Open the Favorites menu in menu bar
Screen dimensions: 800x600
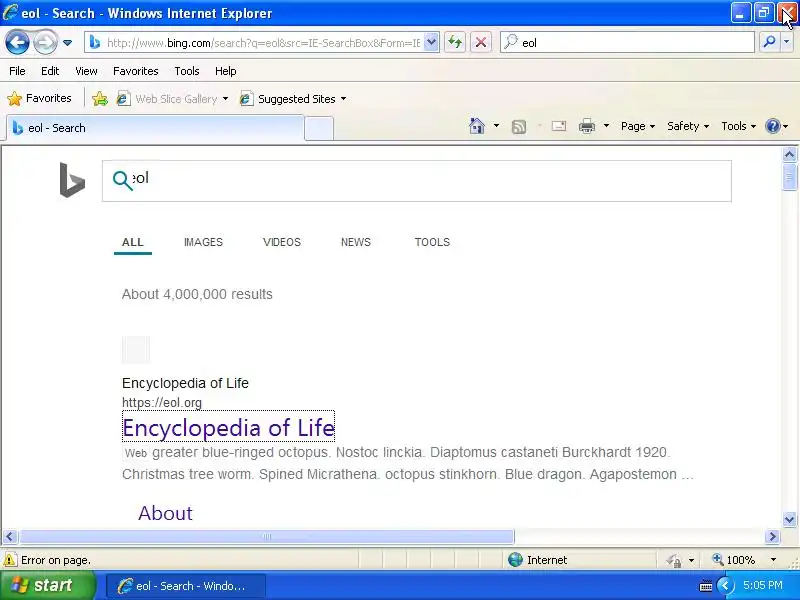[x=136, y=71]
